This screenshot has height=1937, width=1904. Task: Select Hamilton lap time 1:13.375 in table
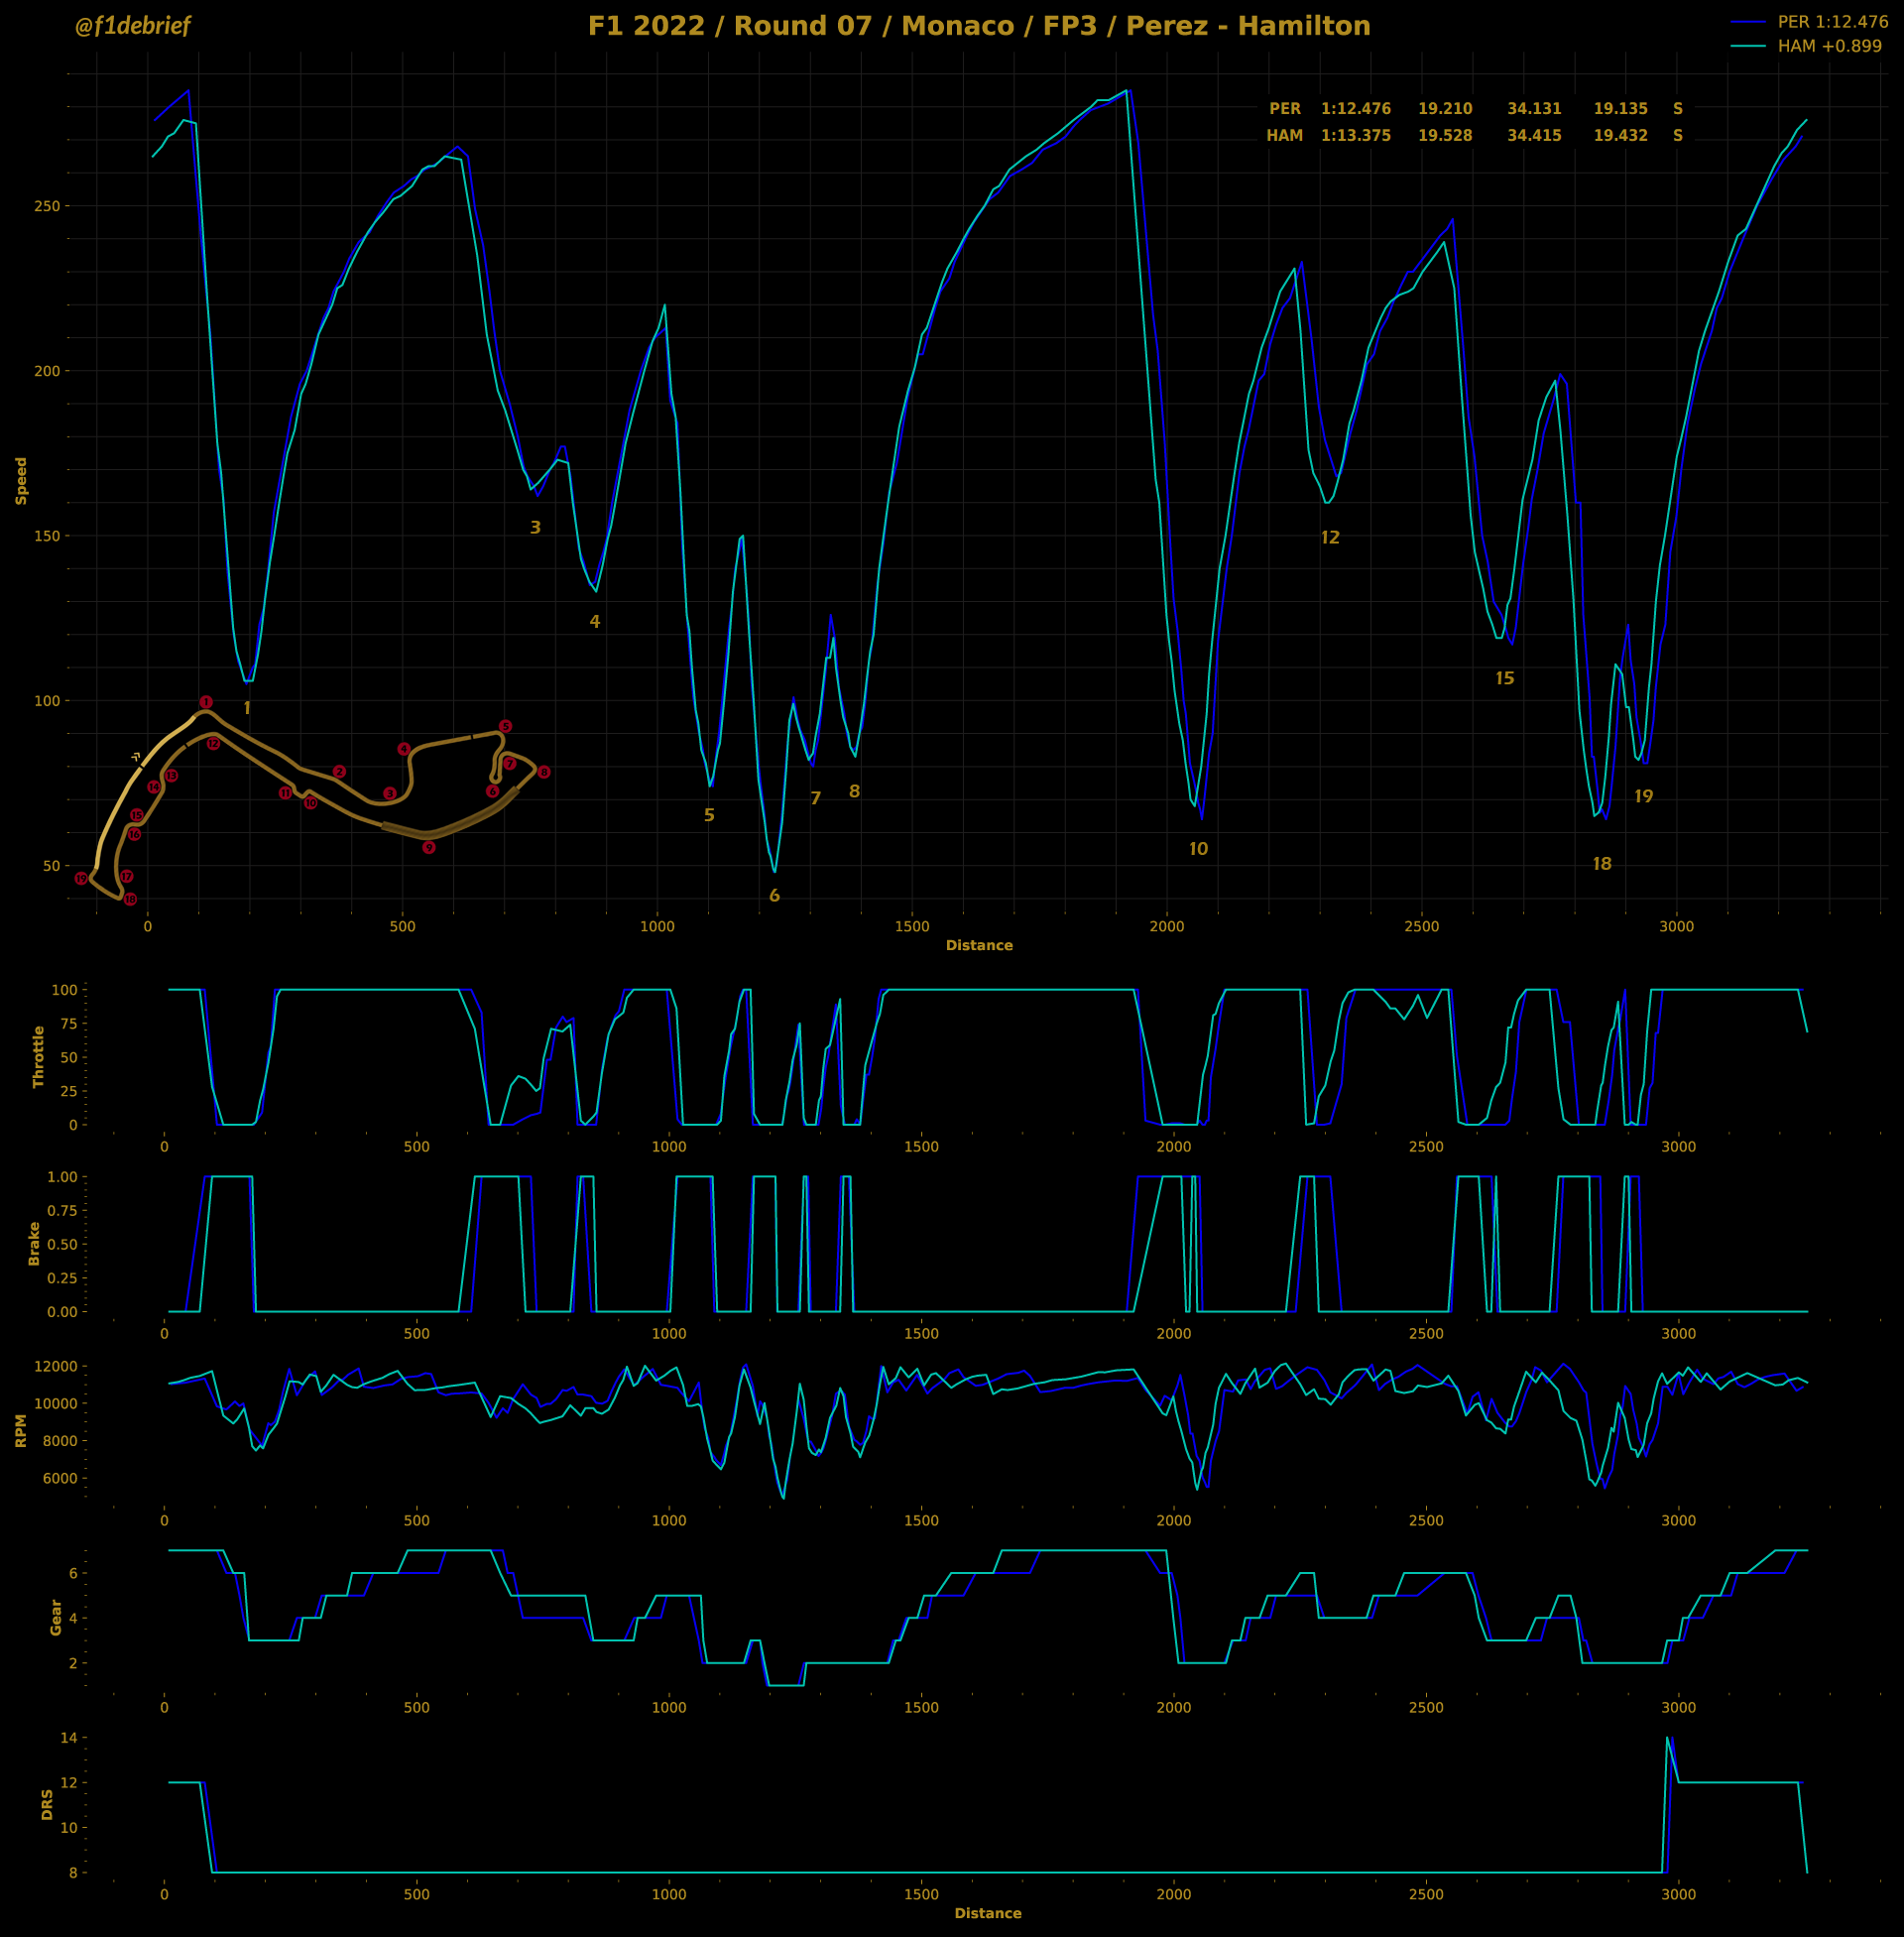pos(1356,135)
